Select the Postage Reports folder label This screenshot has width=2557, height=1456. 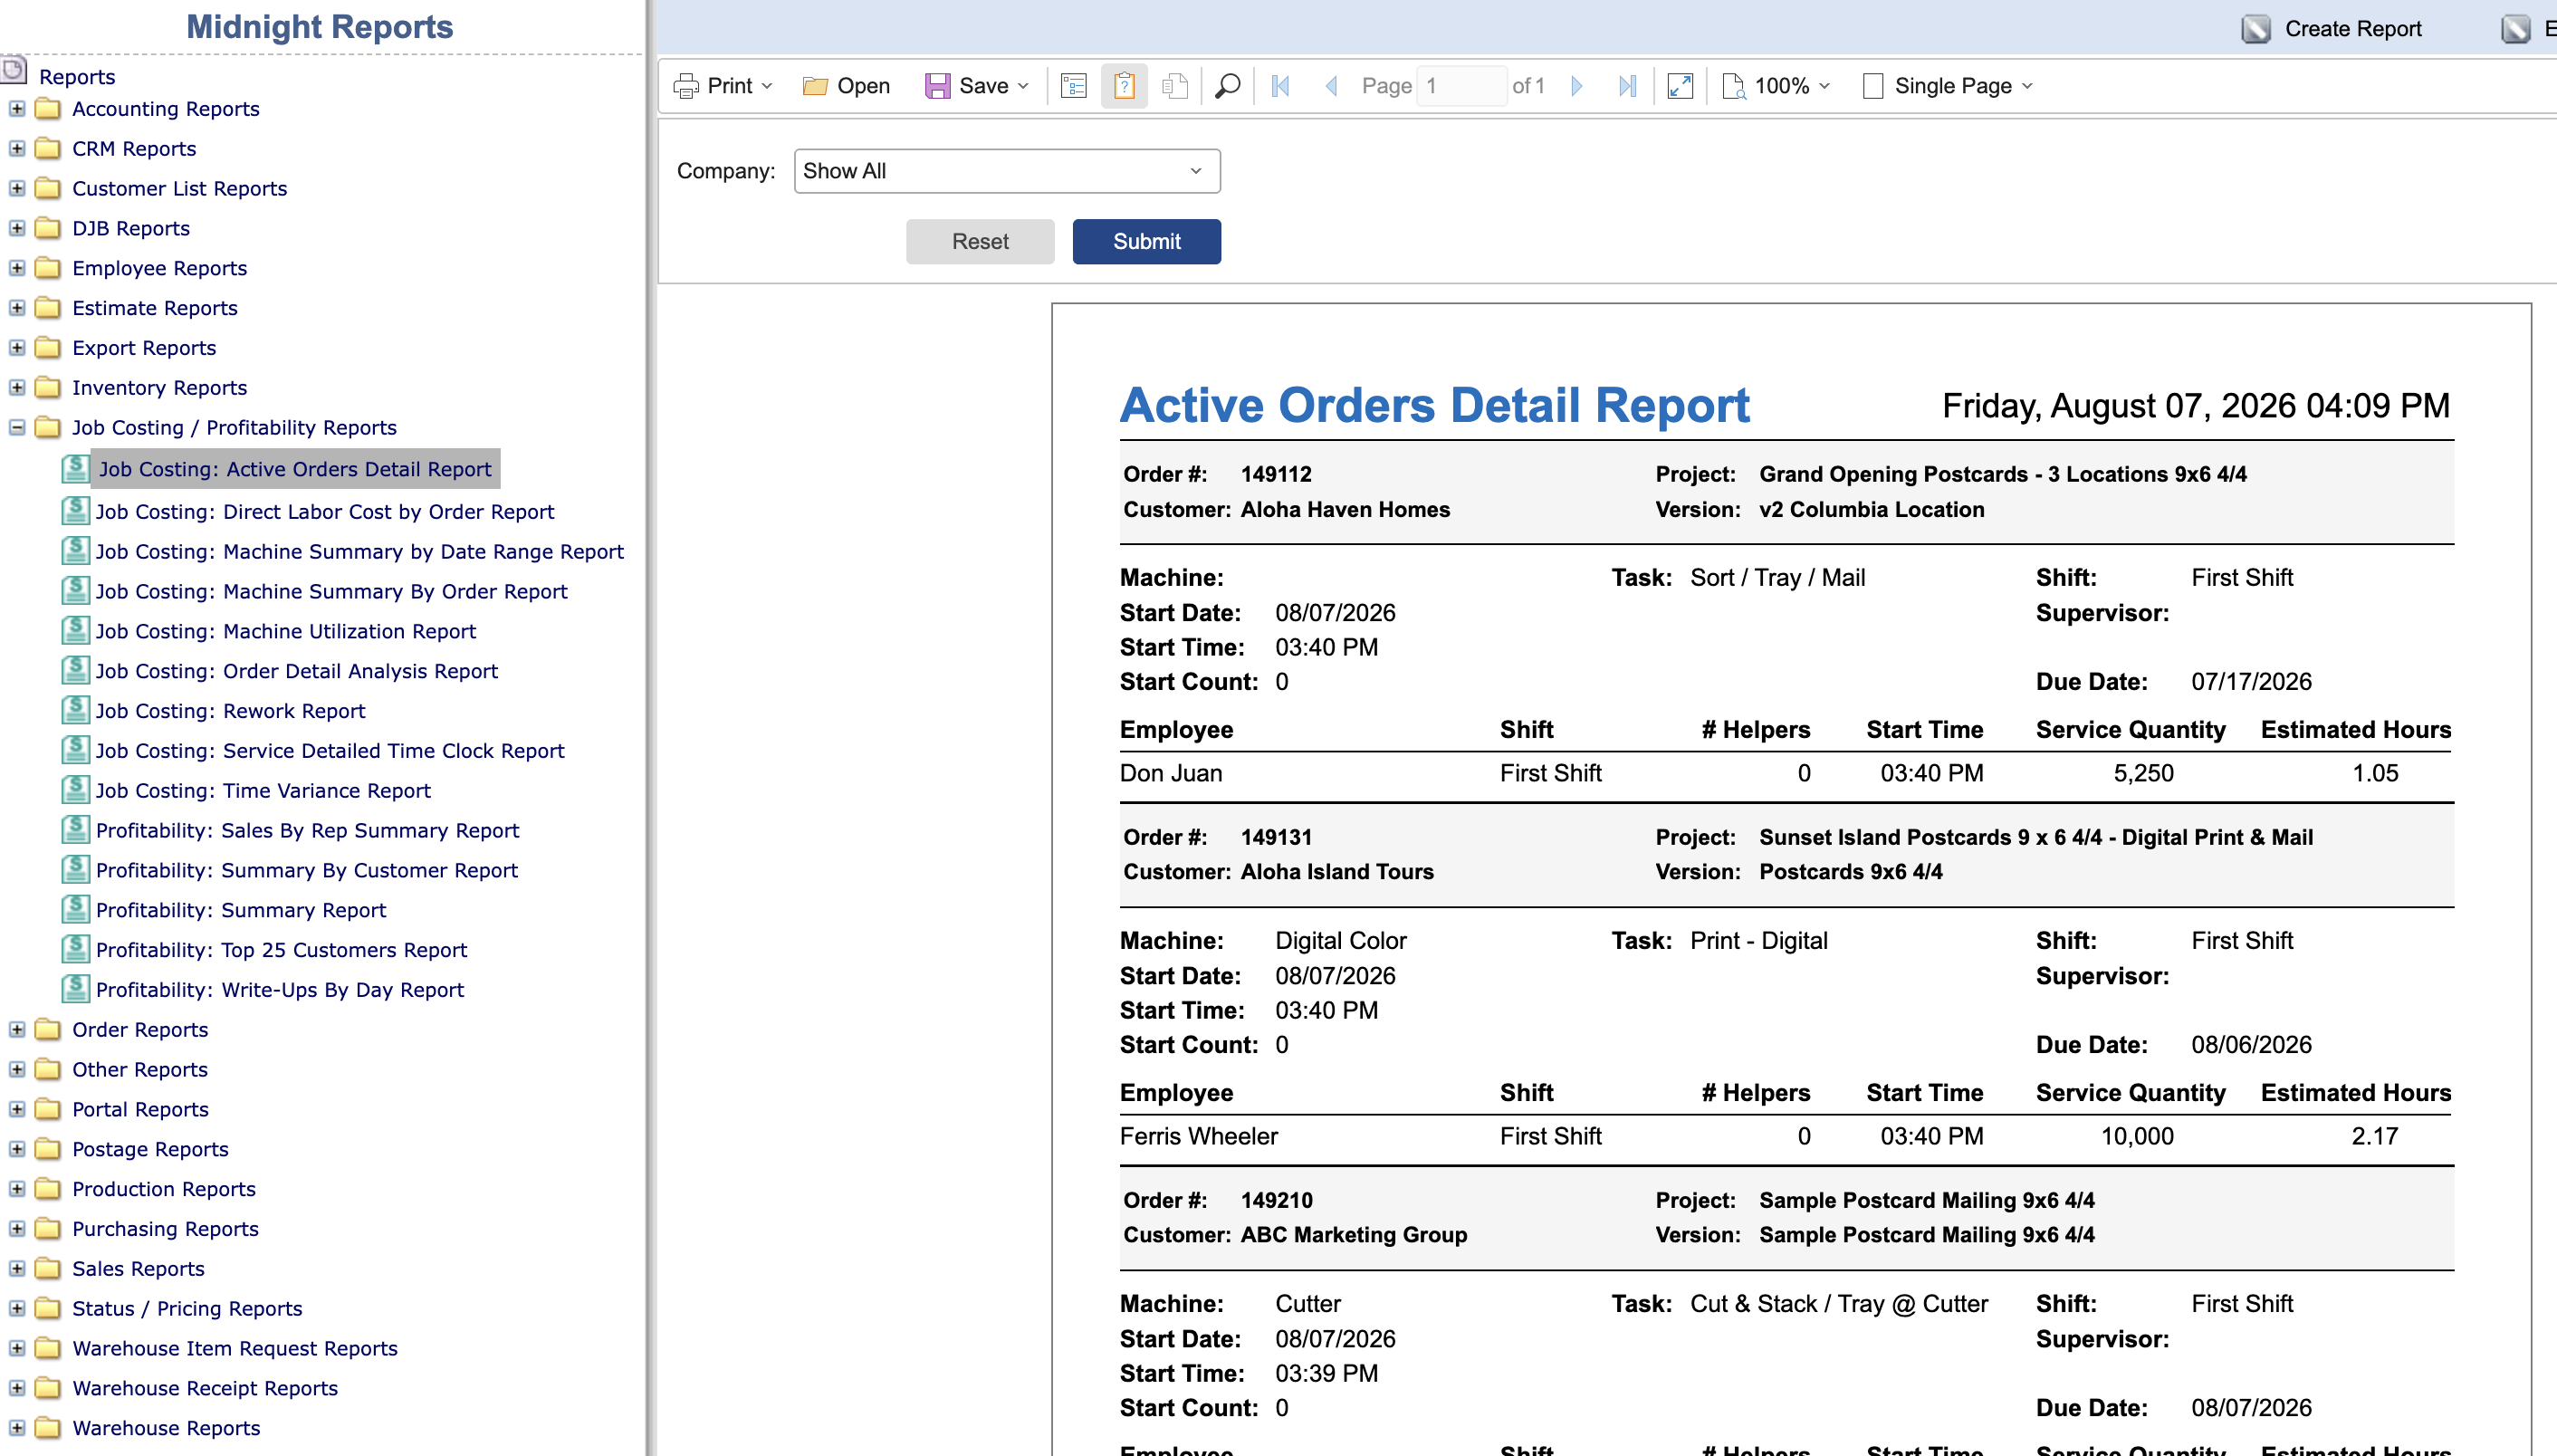point(150,1149)
